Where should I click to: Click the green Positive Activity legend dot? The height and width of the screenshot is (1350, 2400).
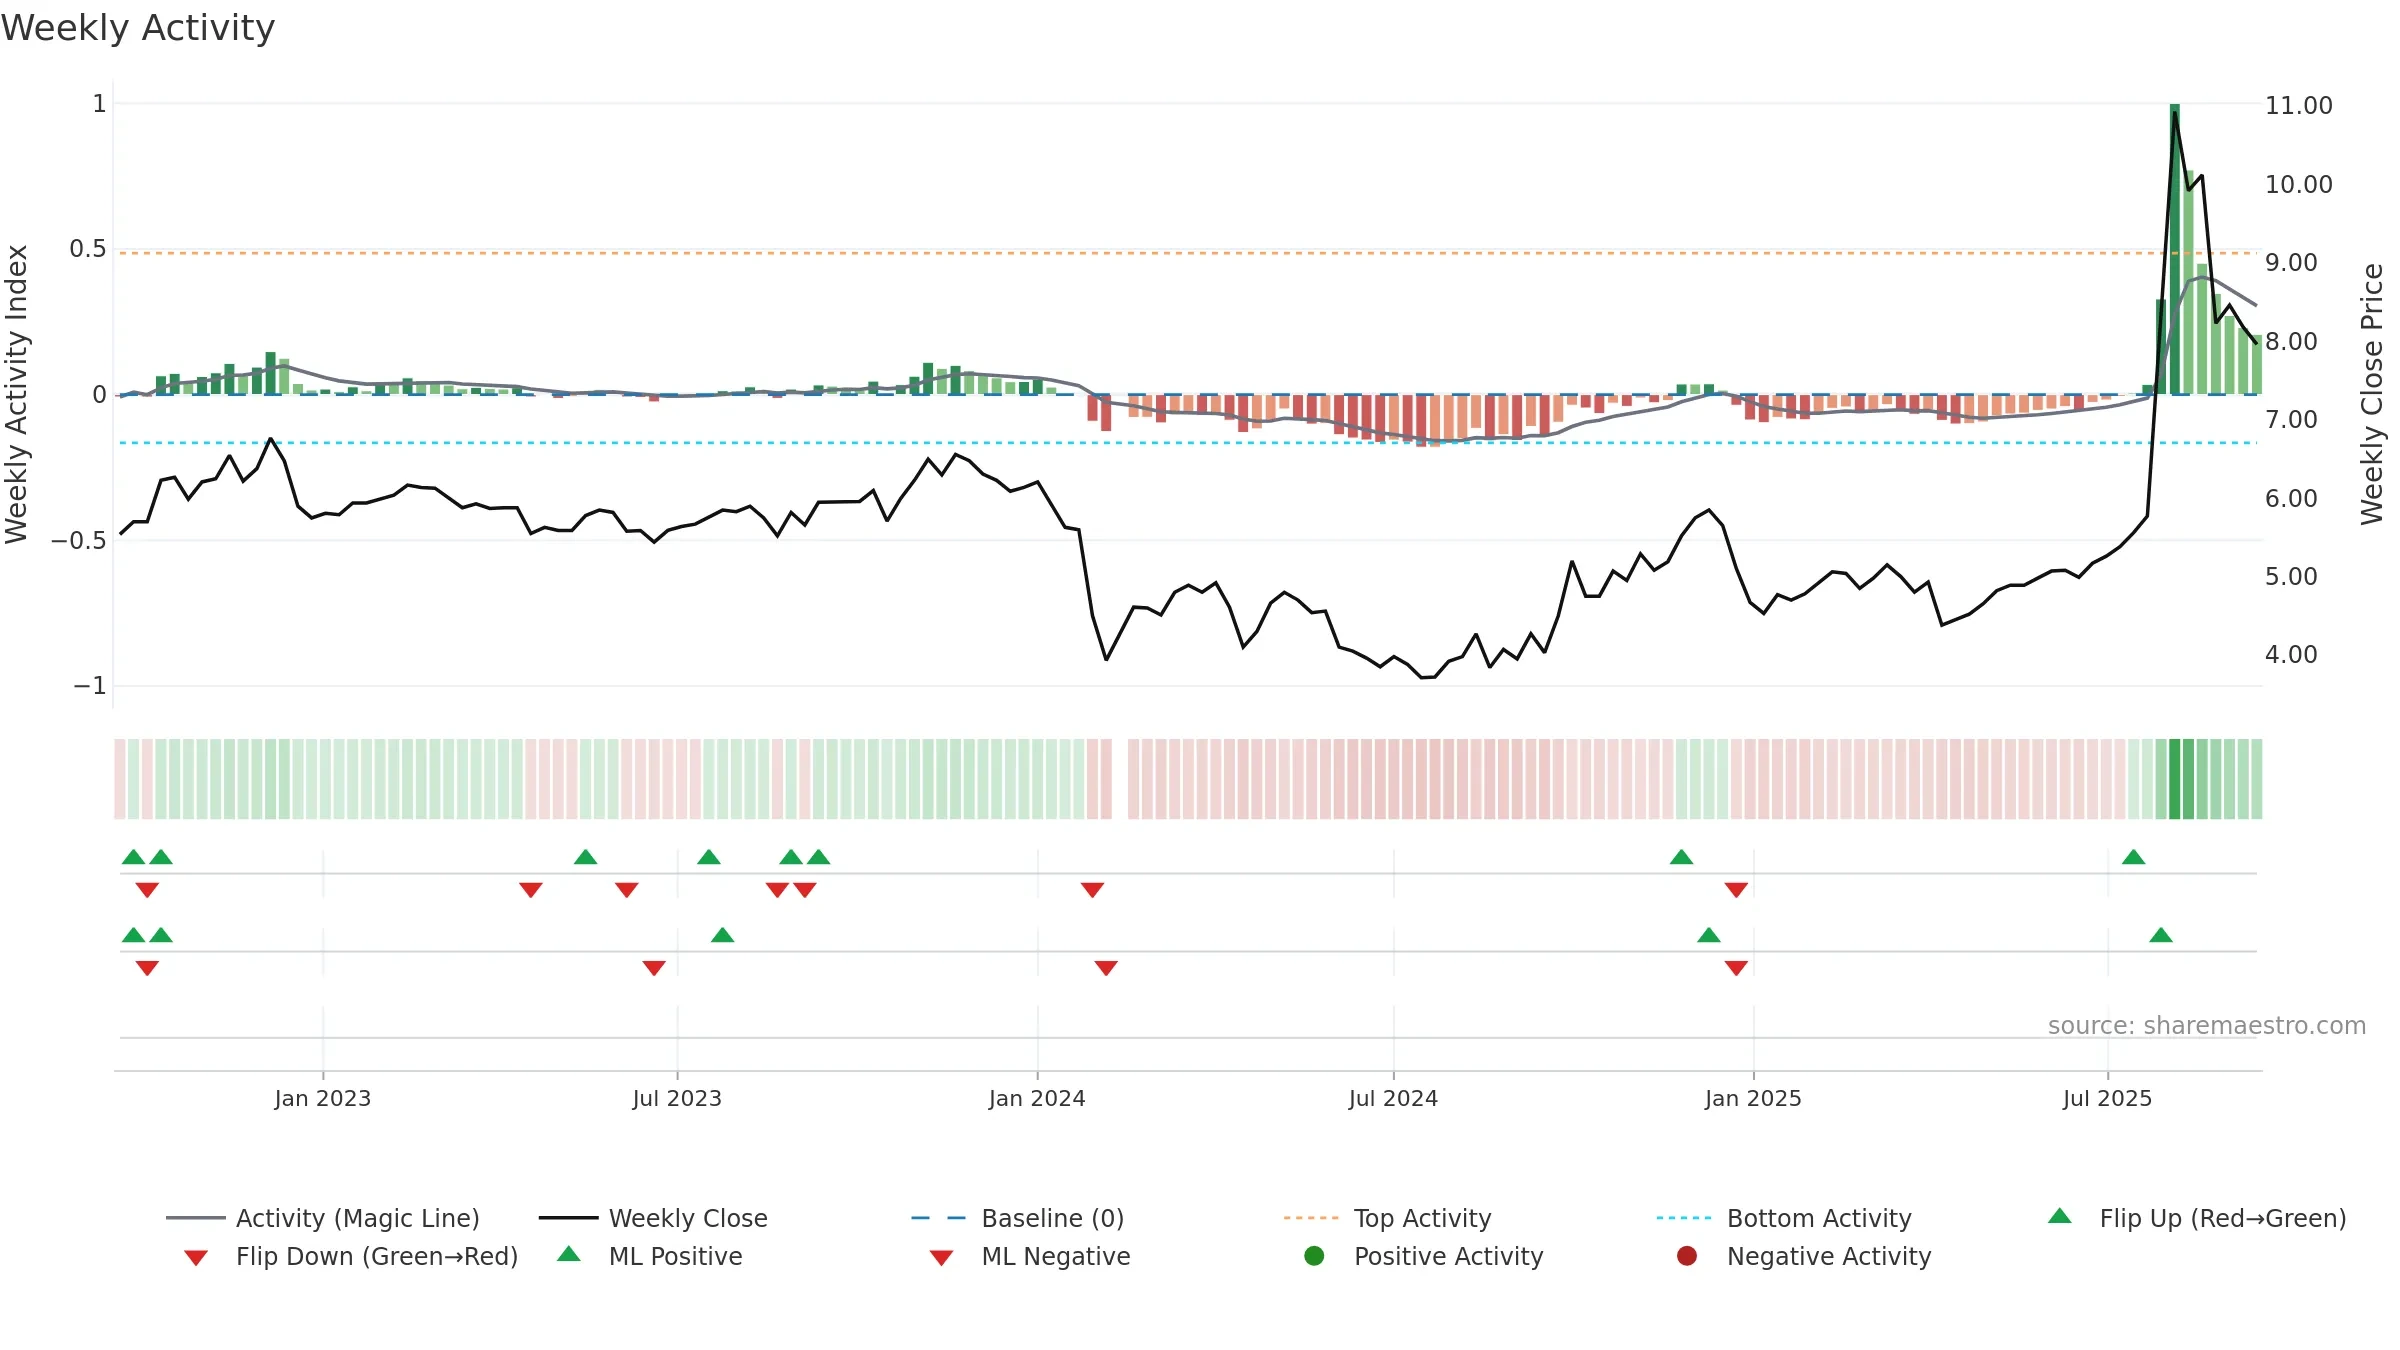1315,1256
